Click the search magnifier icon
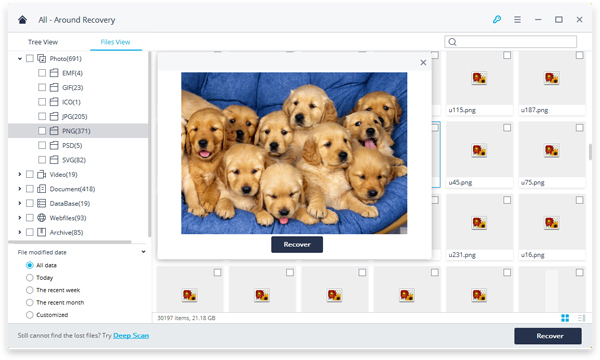The width and height of the screenshot is (600, 360). [x=453, y=42]
